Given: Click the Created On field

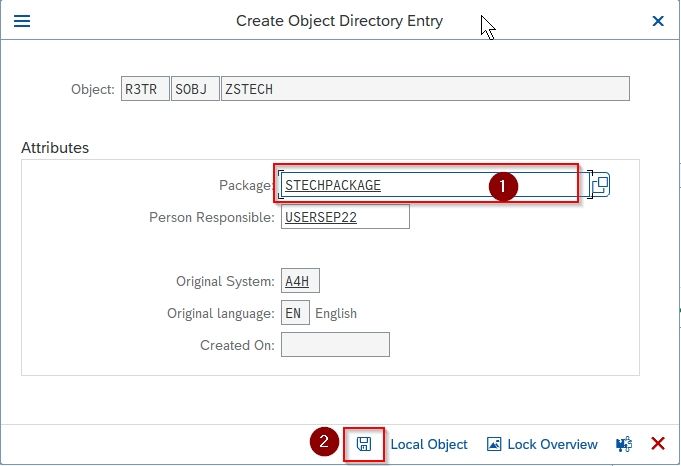Looking at the screenshot, I should click(335, 345).
